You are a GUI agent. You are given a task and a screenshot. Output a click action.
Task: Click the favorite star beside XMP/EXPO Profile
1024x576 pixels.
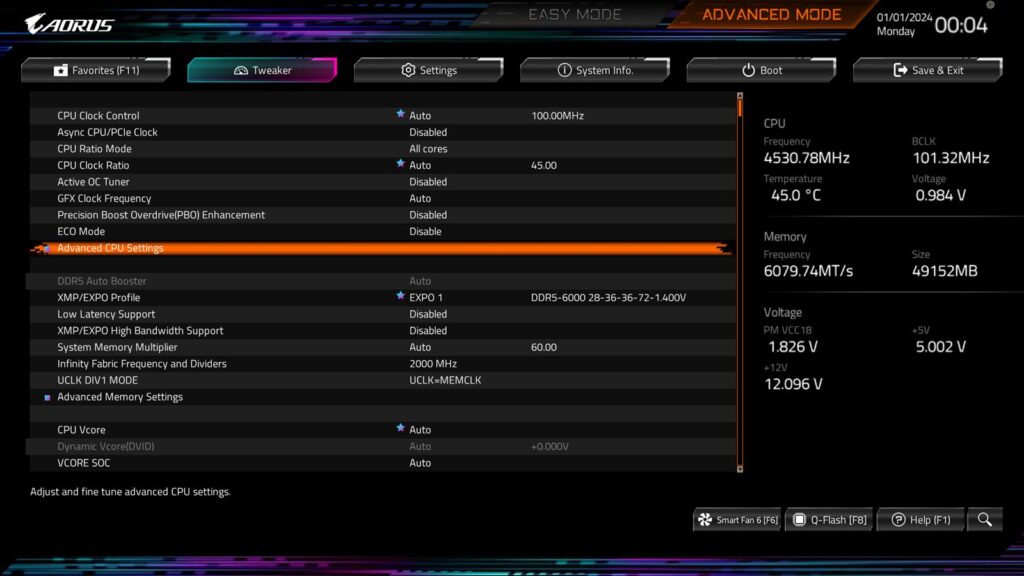click(x=400, y=295)
